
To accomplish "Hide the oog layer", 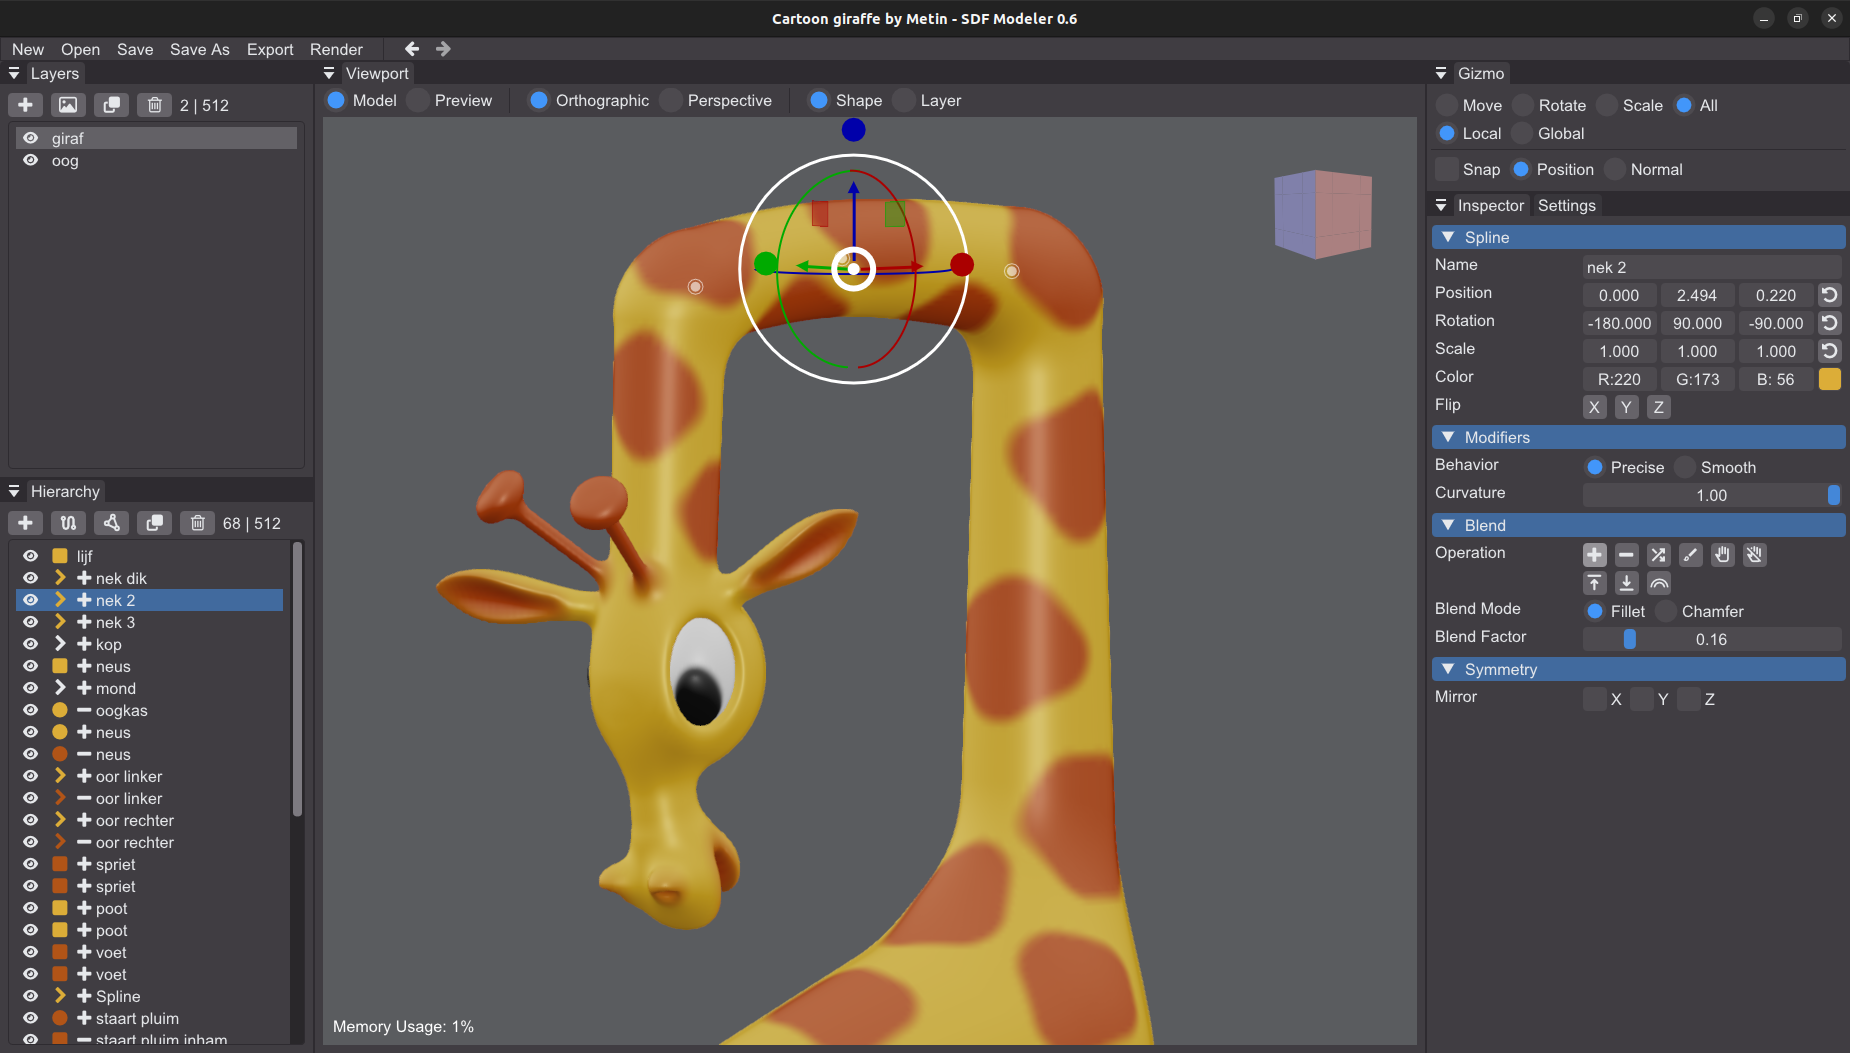I will click(31, 160).
